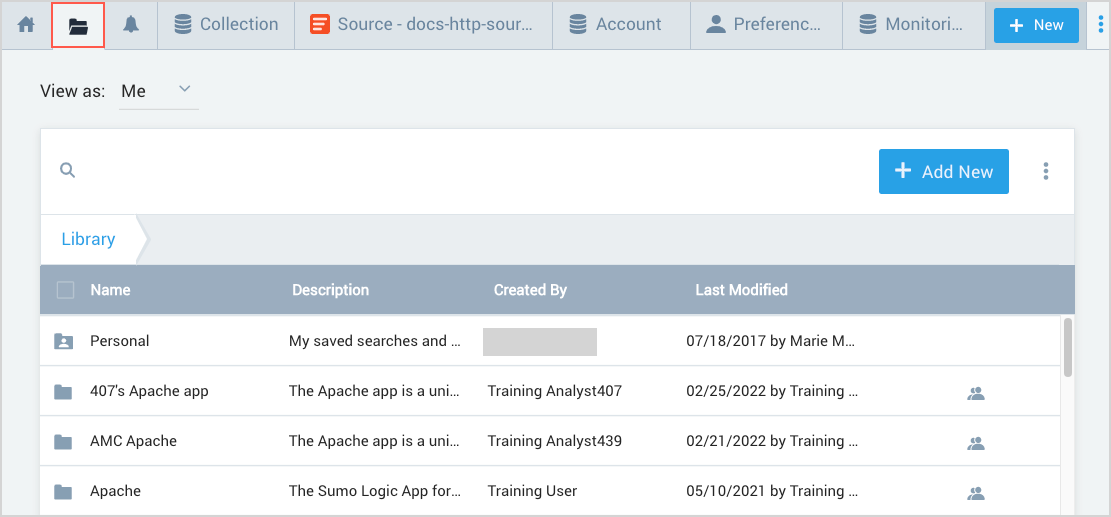
Task: Click the search magnifier icon
Action: pyautogui.click(x=68, y=171)
